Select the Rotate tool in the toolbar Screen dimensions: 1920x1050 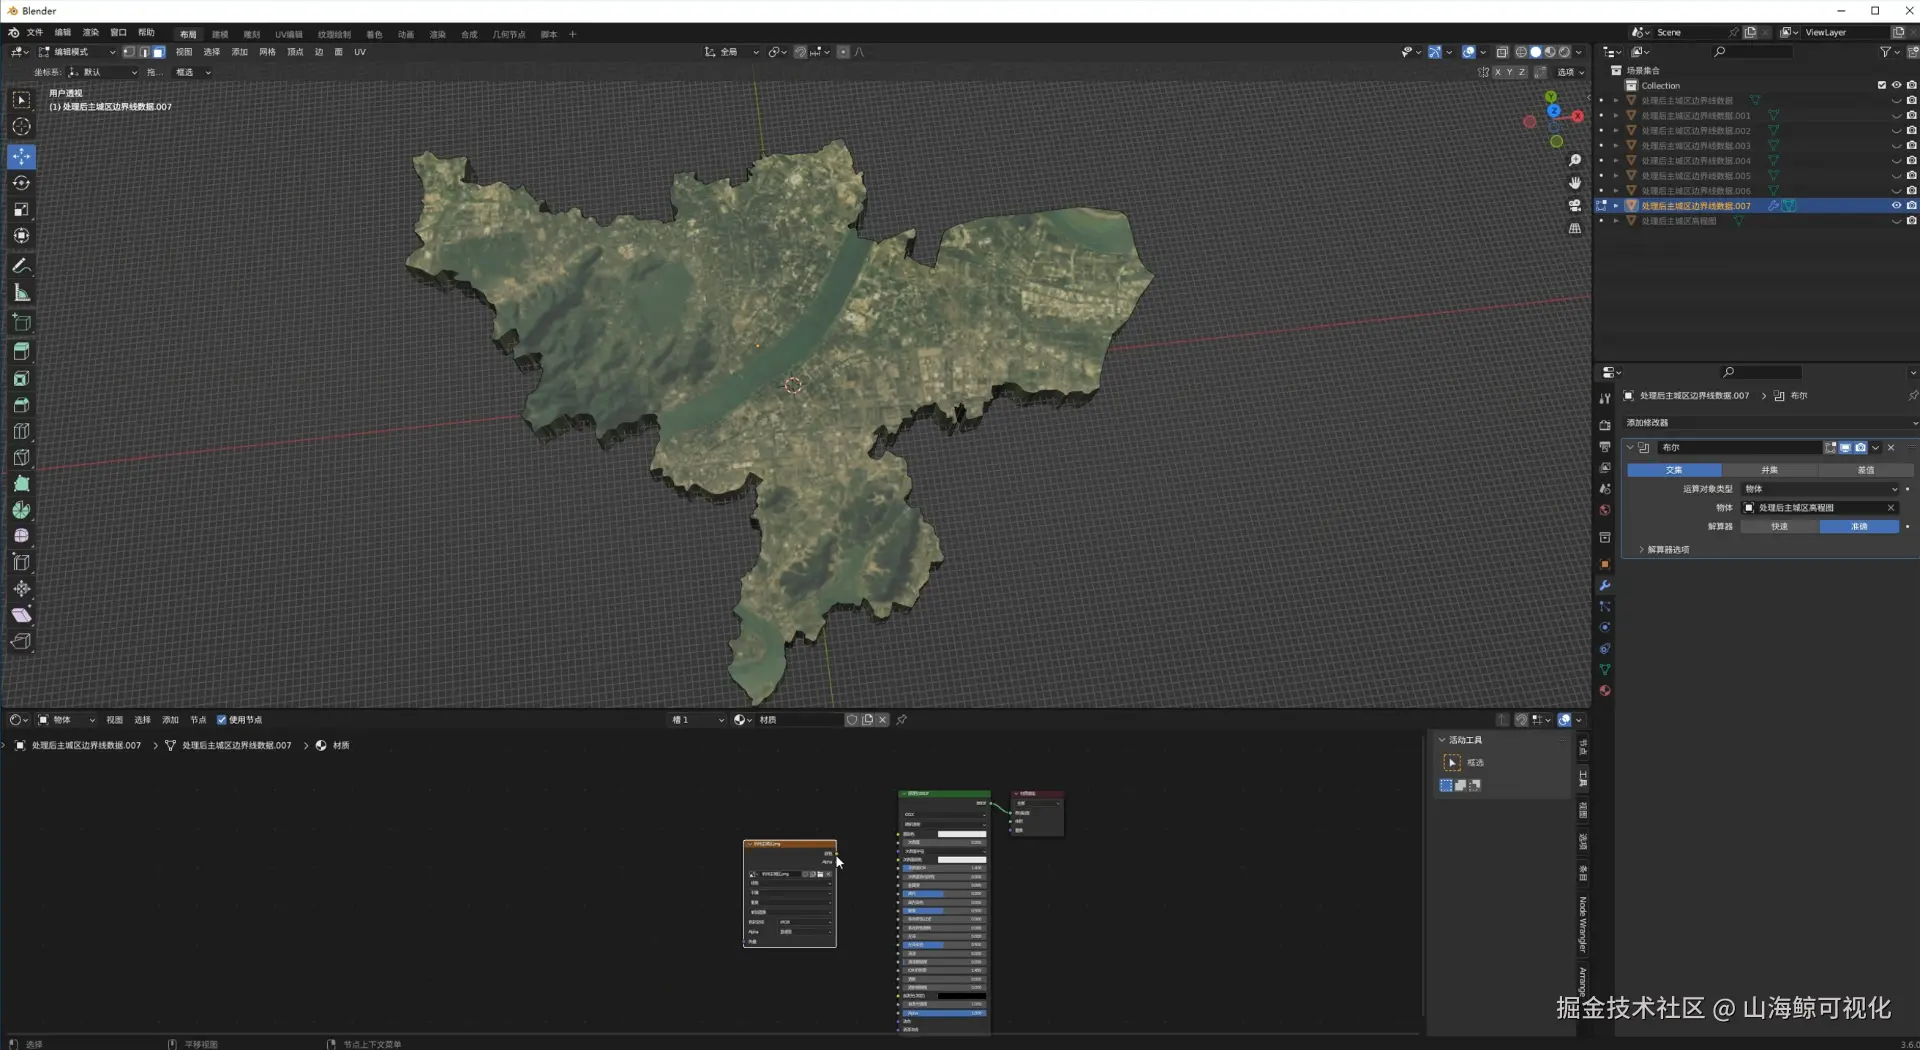pos(21,183)
